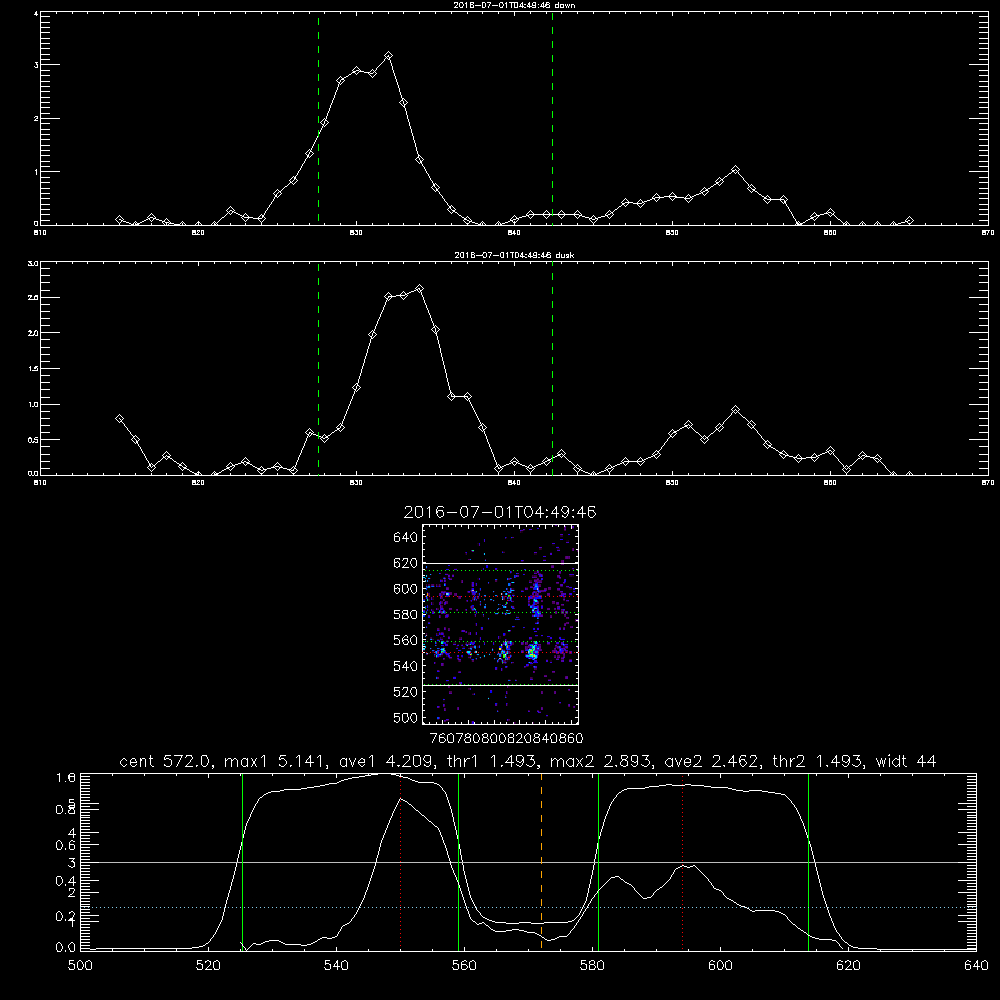This screenshot has height=1000, width=1000.
Task: Select the leftmost green vertical line in bottom plot
Action: 242,862
